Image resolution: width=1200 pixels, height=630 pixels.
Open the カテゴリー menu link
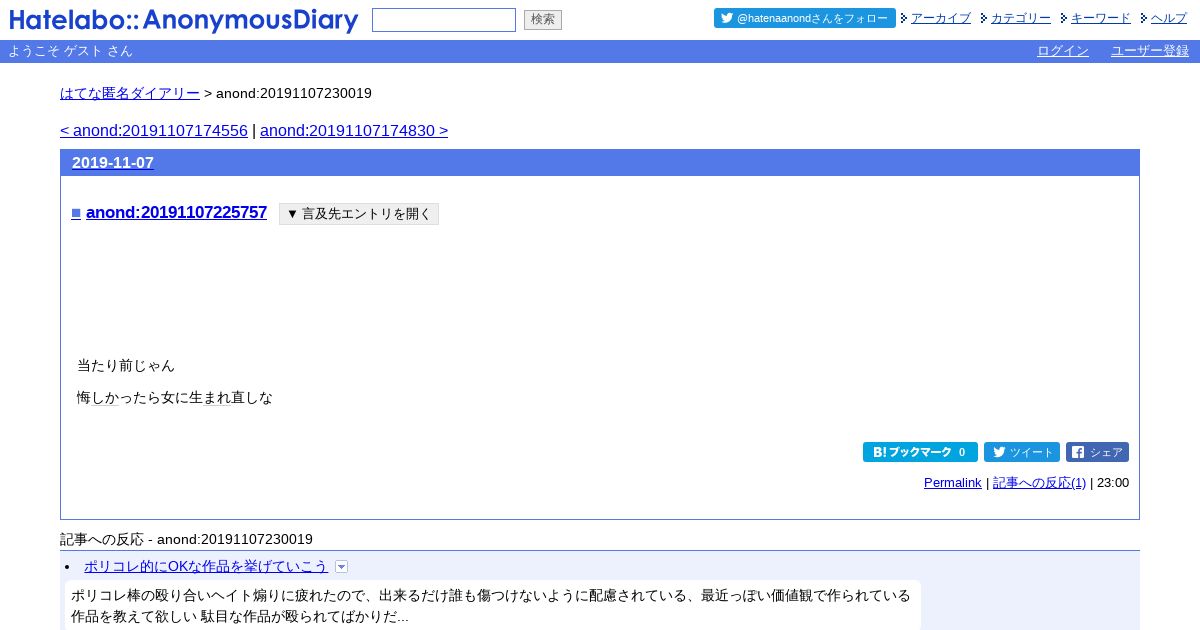coord(1021,18)
